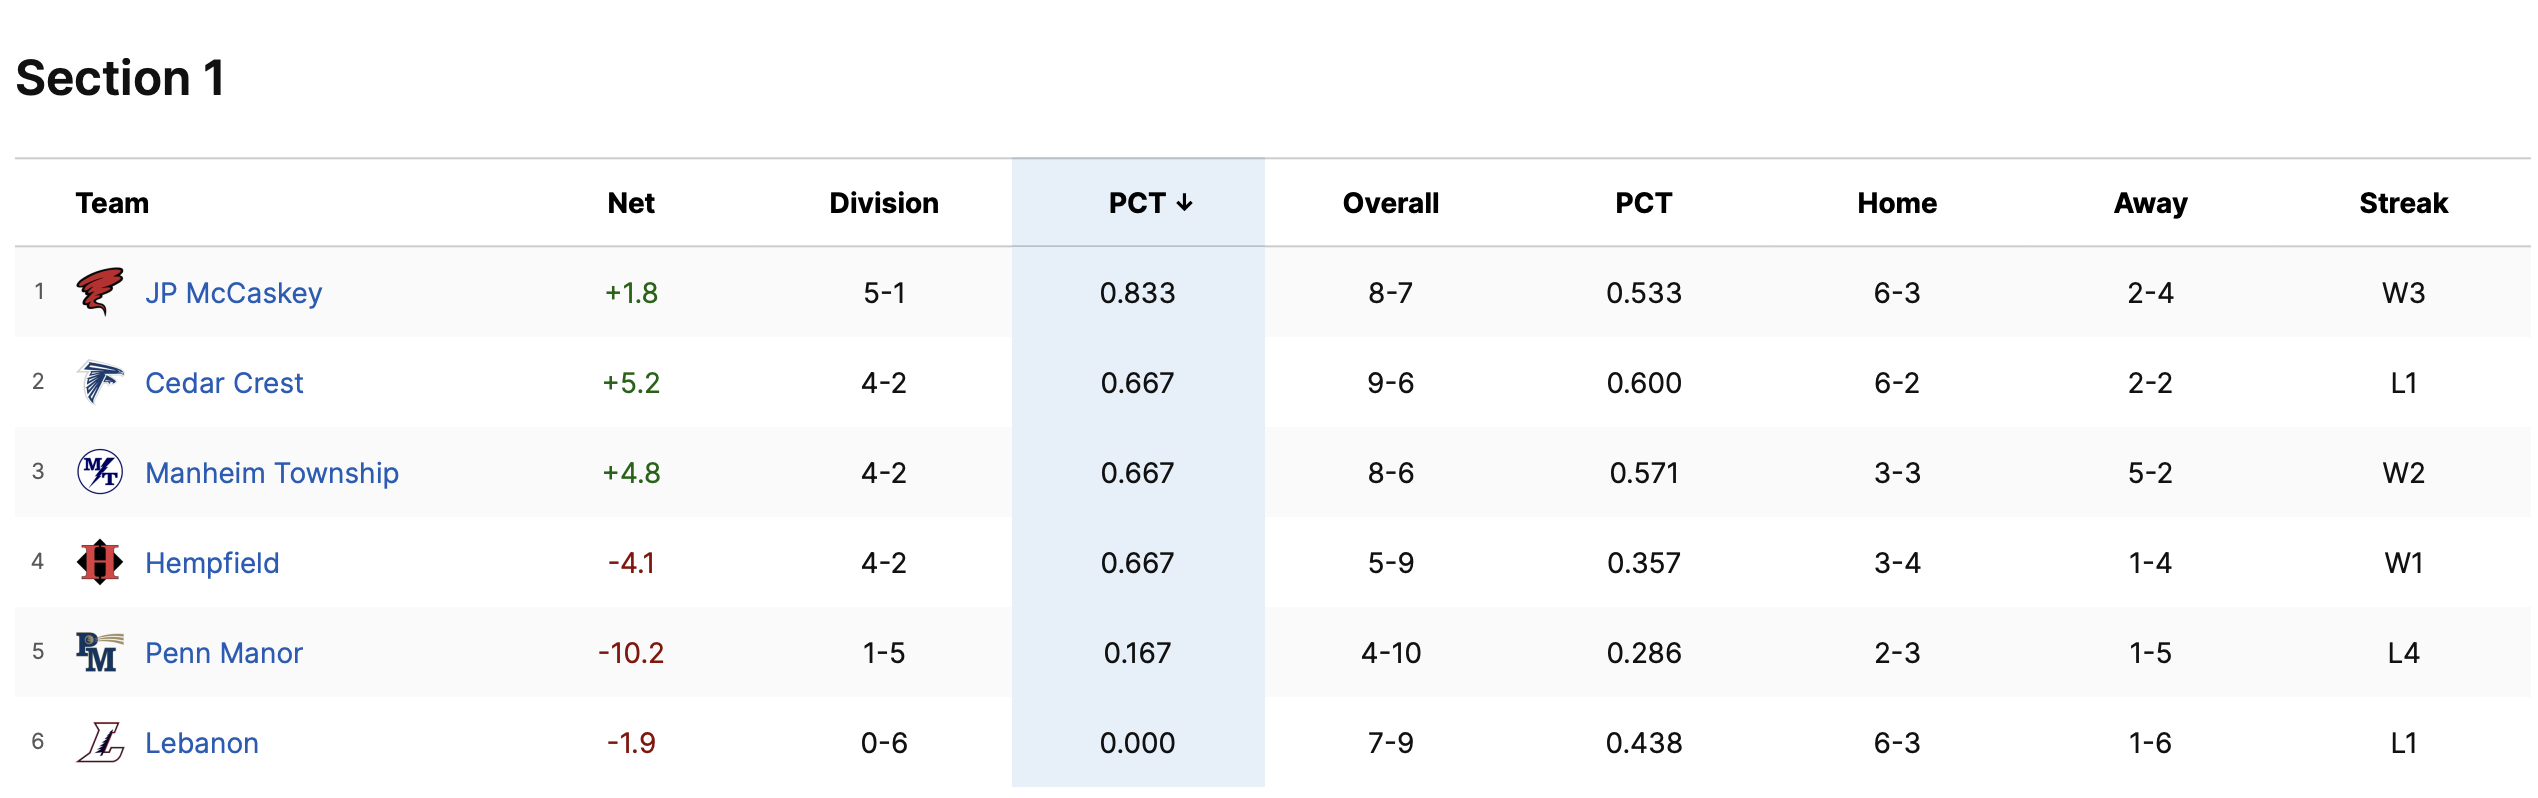Sort table by Net column header
Viewport: 2538px width, 798px height.
tap(631, 203)
